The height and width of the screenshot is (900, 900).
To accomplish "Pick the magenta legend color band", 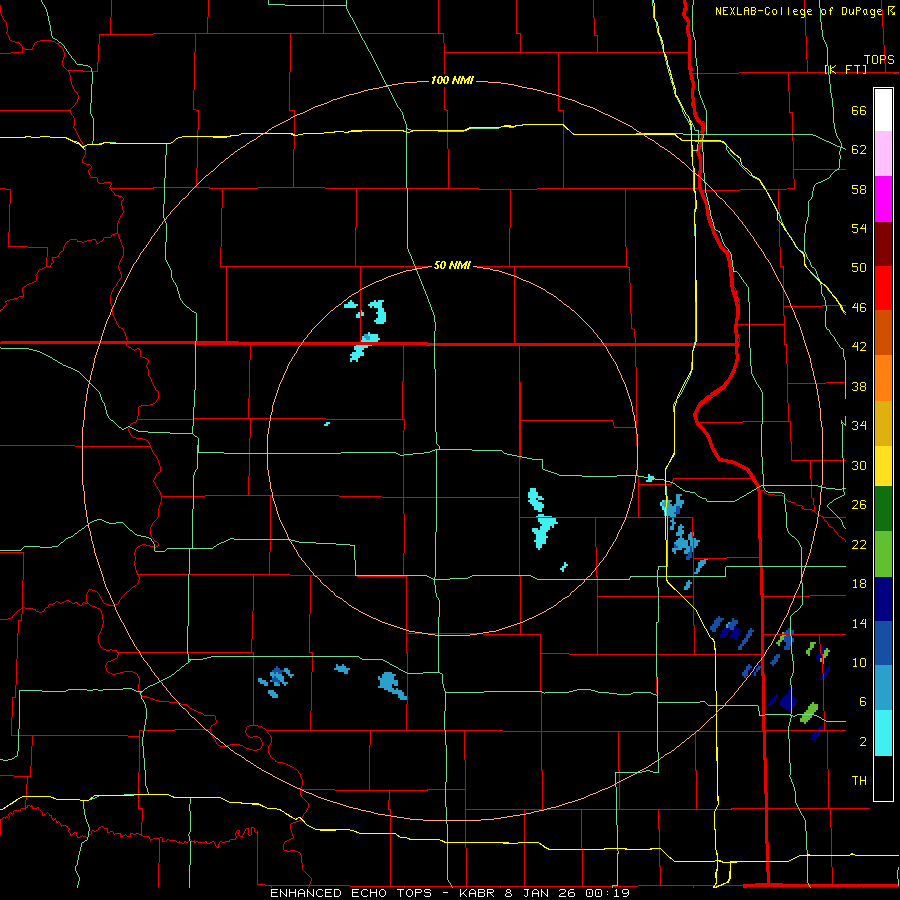I will pyautogui.click(x=883, y=199).
